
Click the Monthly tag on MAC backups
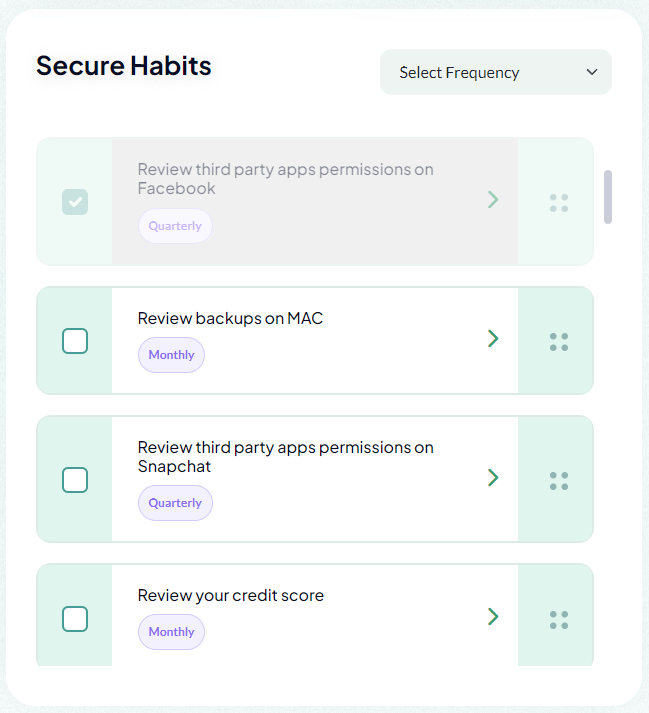[x=171, y=355]
